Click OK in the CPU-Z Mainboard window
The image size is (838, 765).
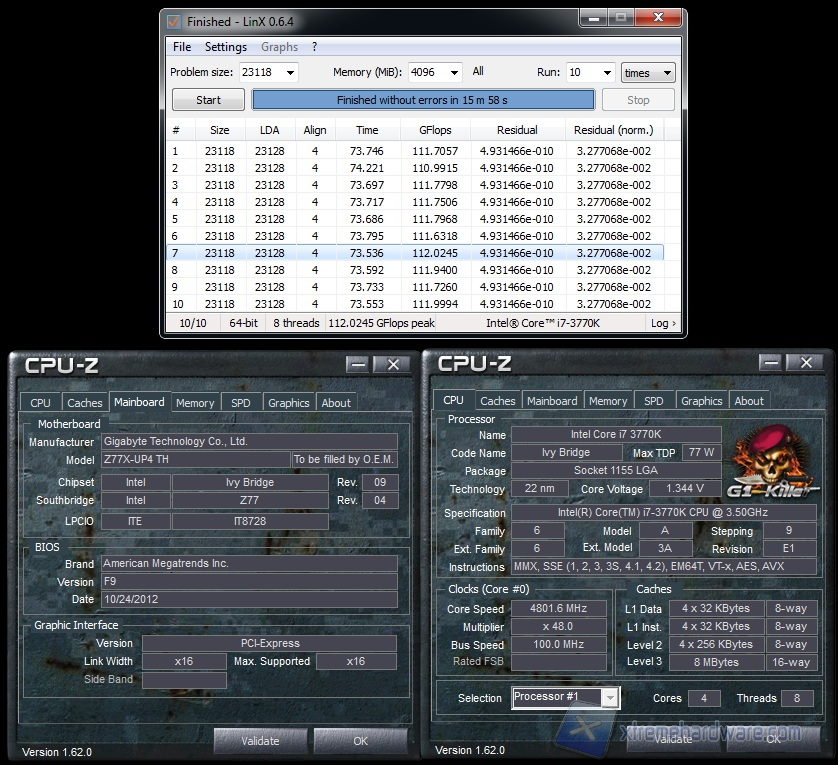pyautogui.click(x=360, y=741)
